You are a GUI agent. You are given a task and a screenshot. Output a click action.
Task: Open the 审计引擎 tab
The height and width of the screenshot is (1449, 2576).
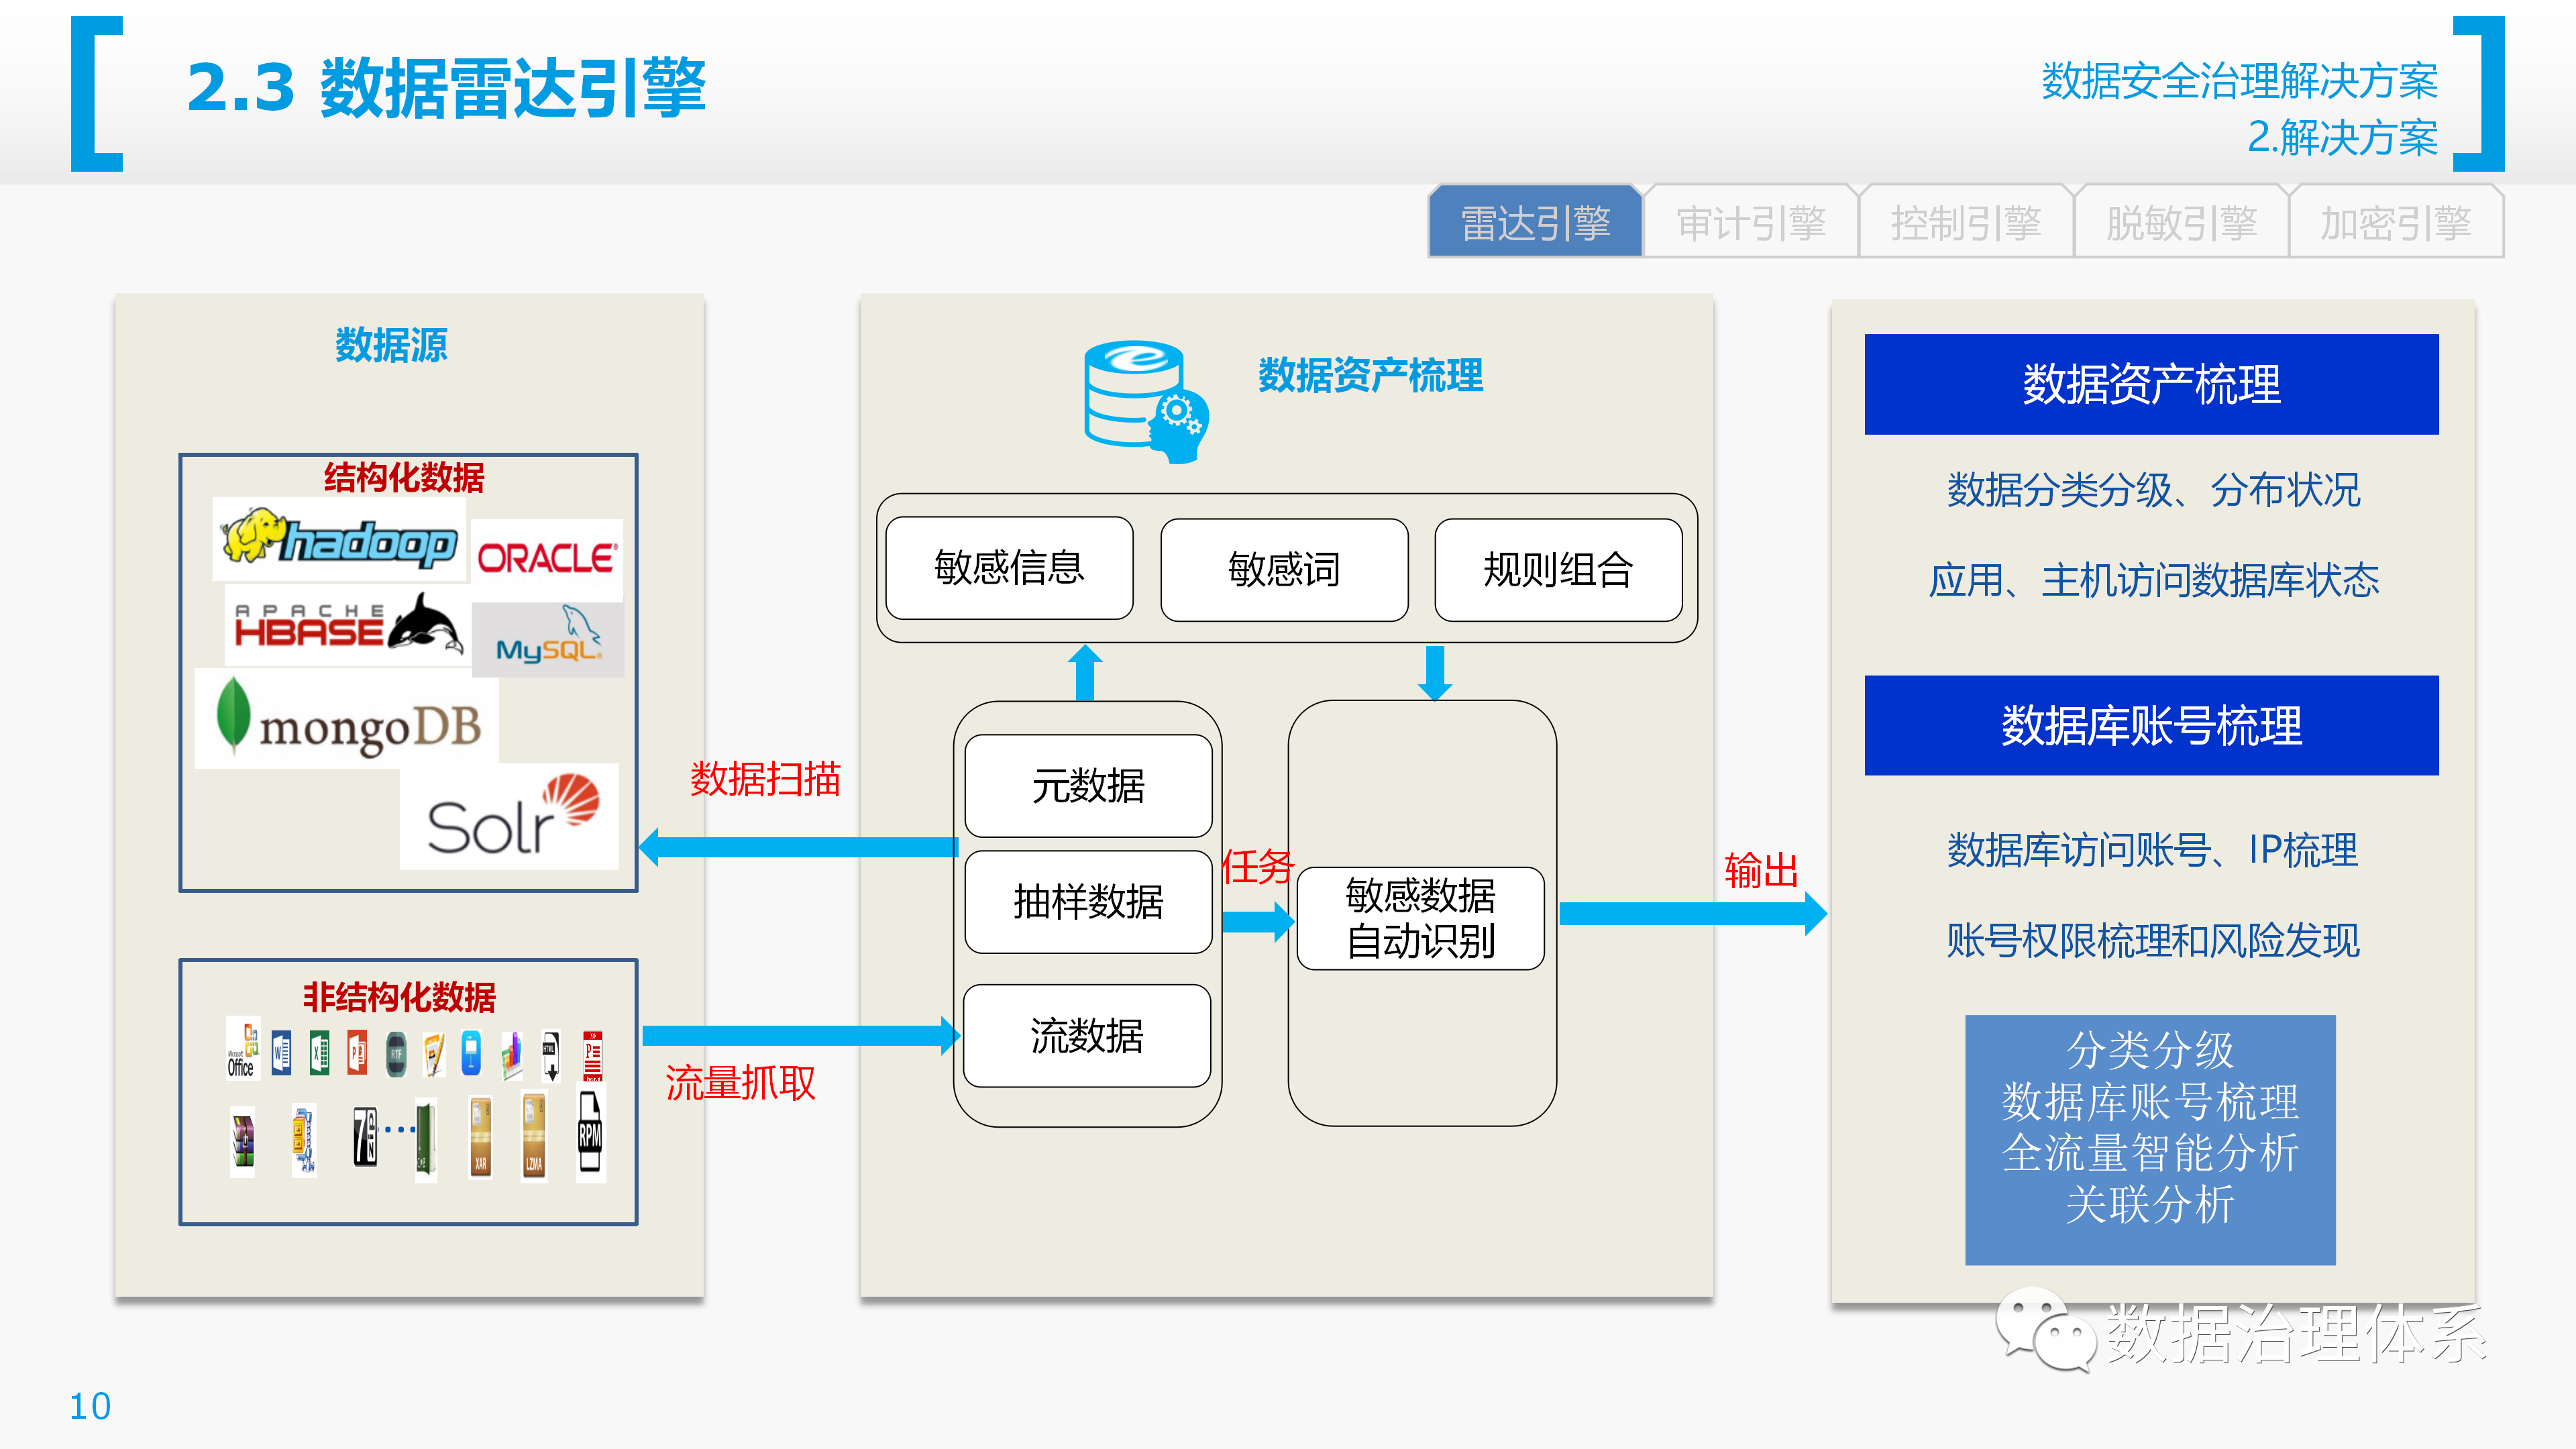1751,222
